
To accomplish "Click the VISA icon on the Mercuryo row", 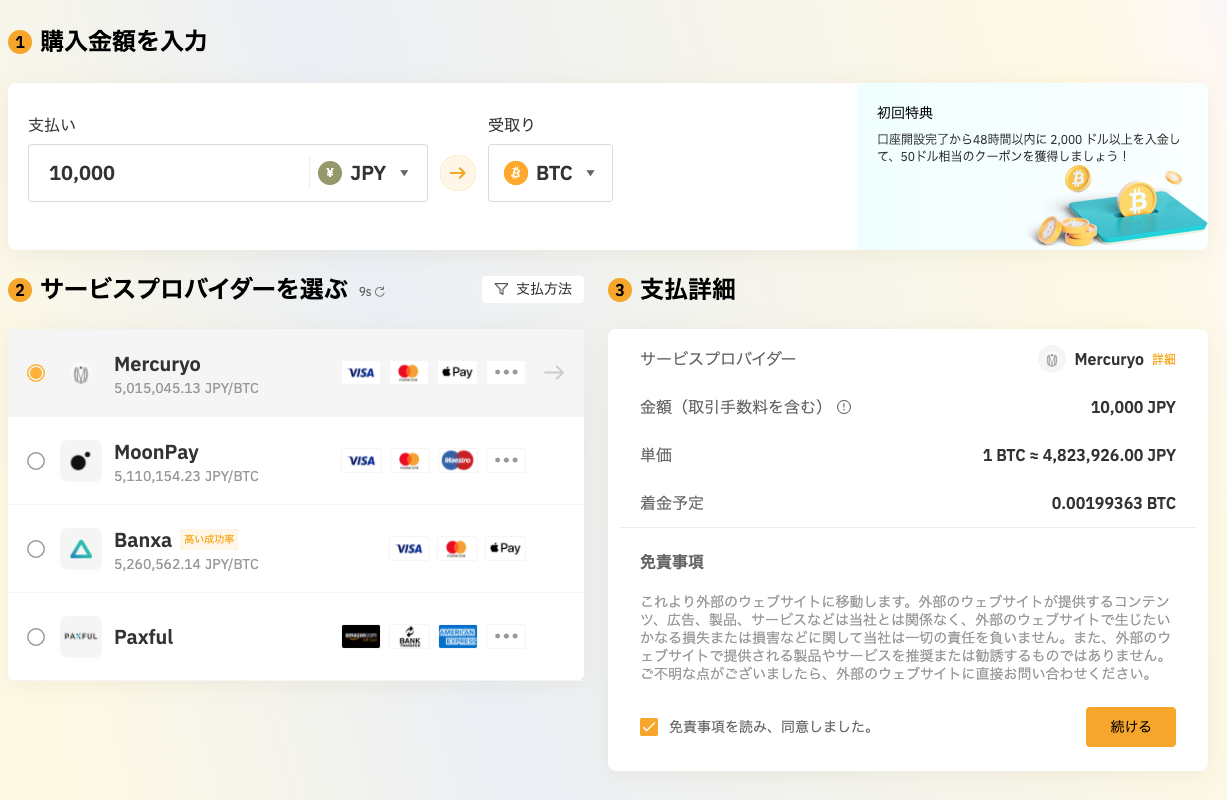I will click(x=361, y=372).
